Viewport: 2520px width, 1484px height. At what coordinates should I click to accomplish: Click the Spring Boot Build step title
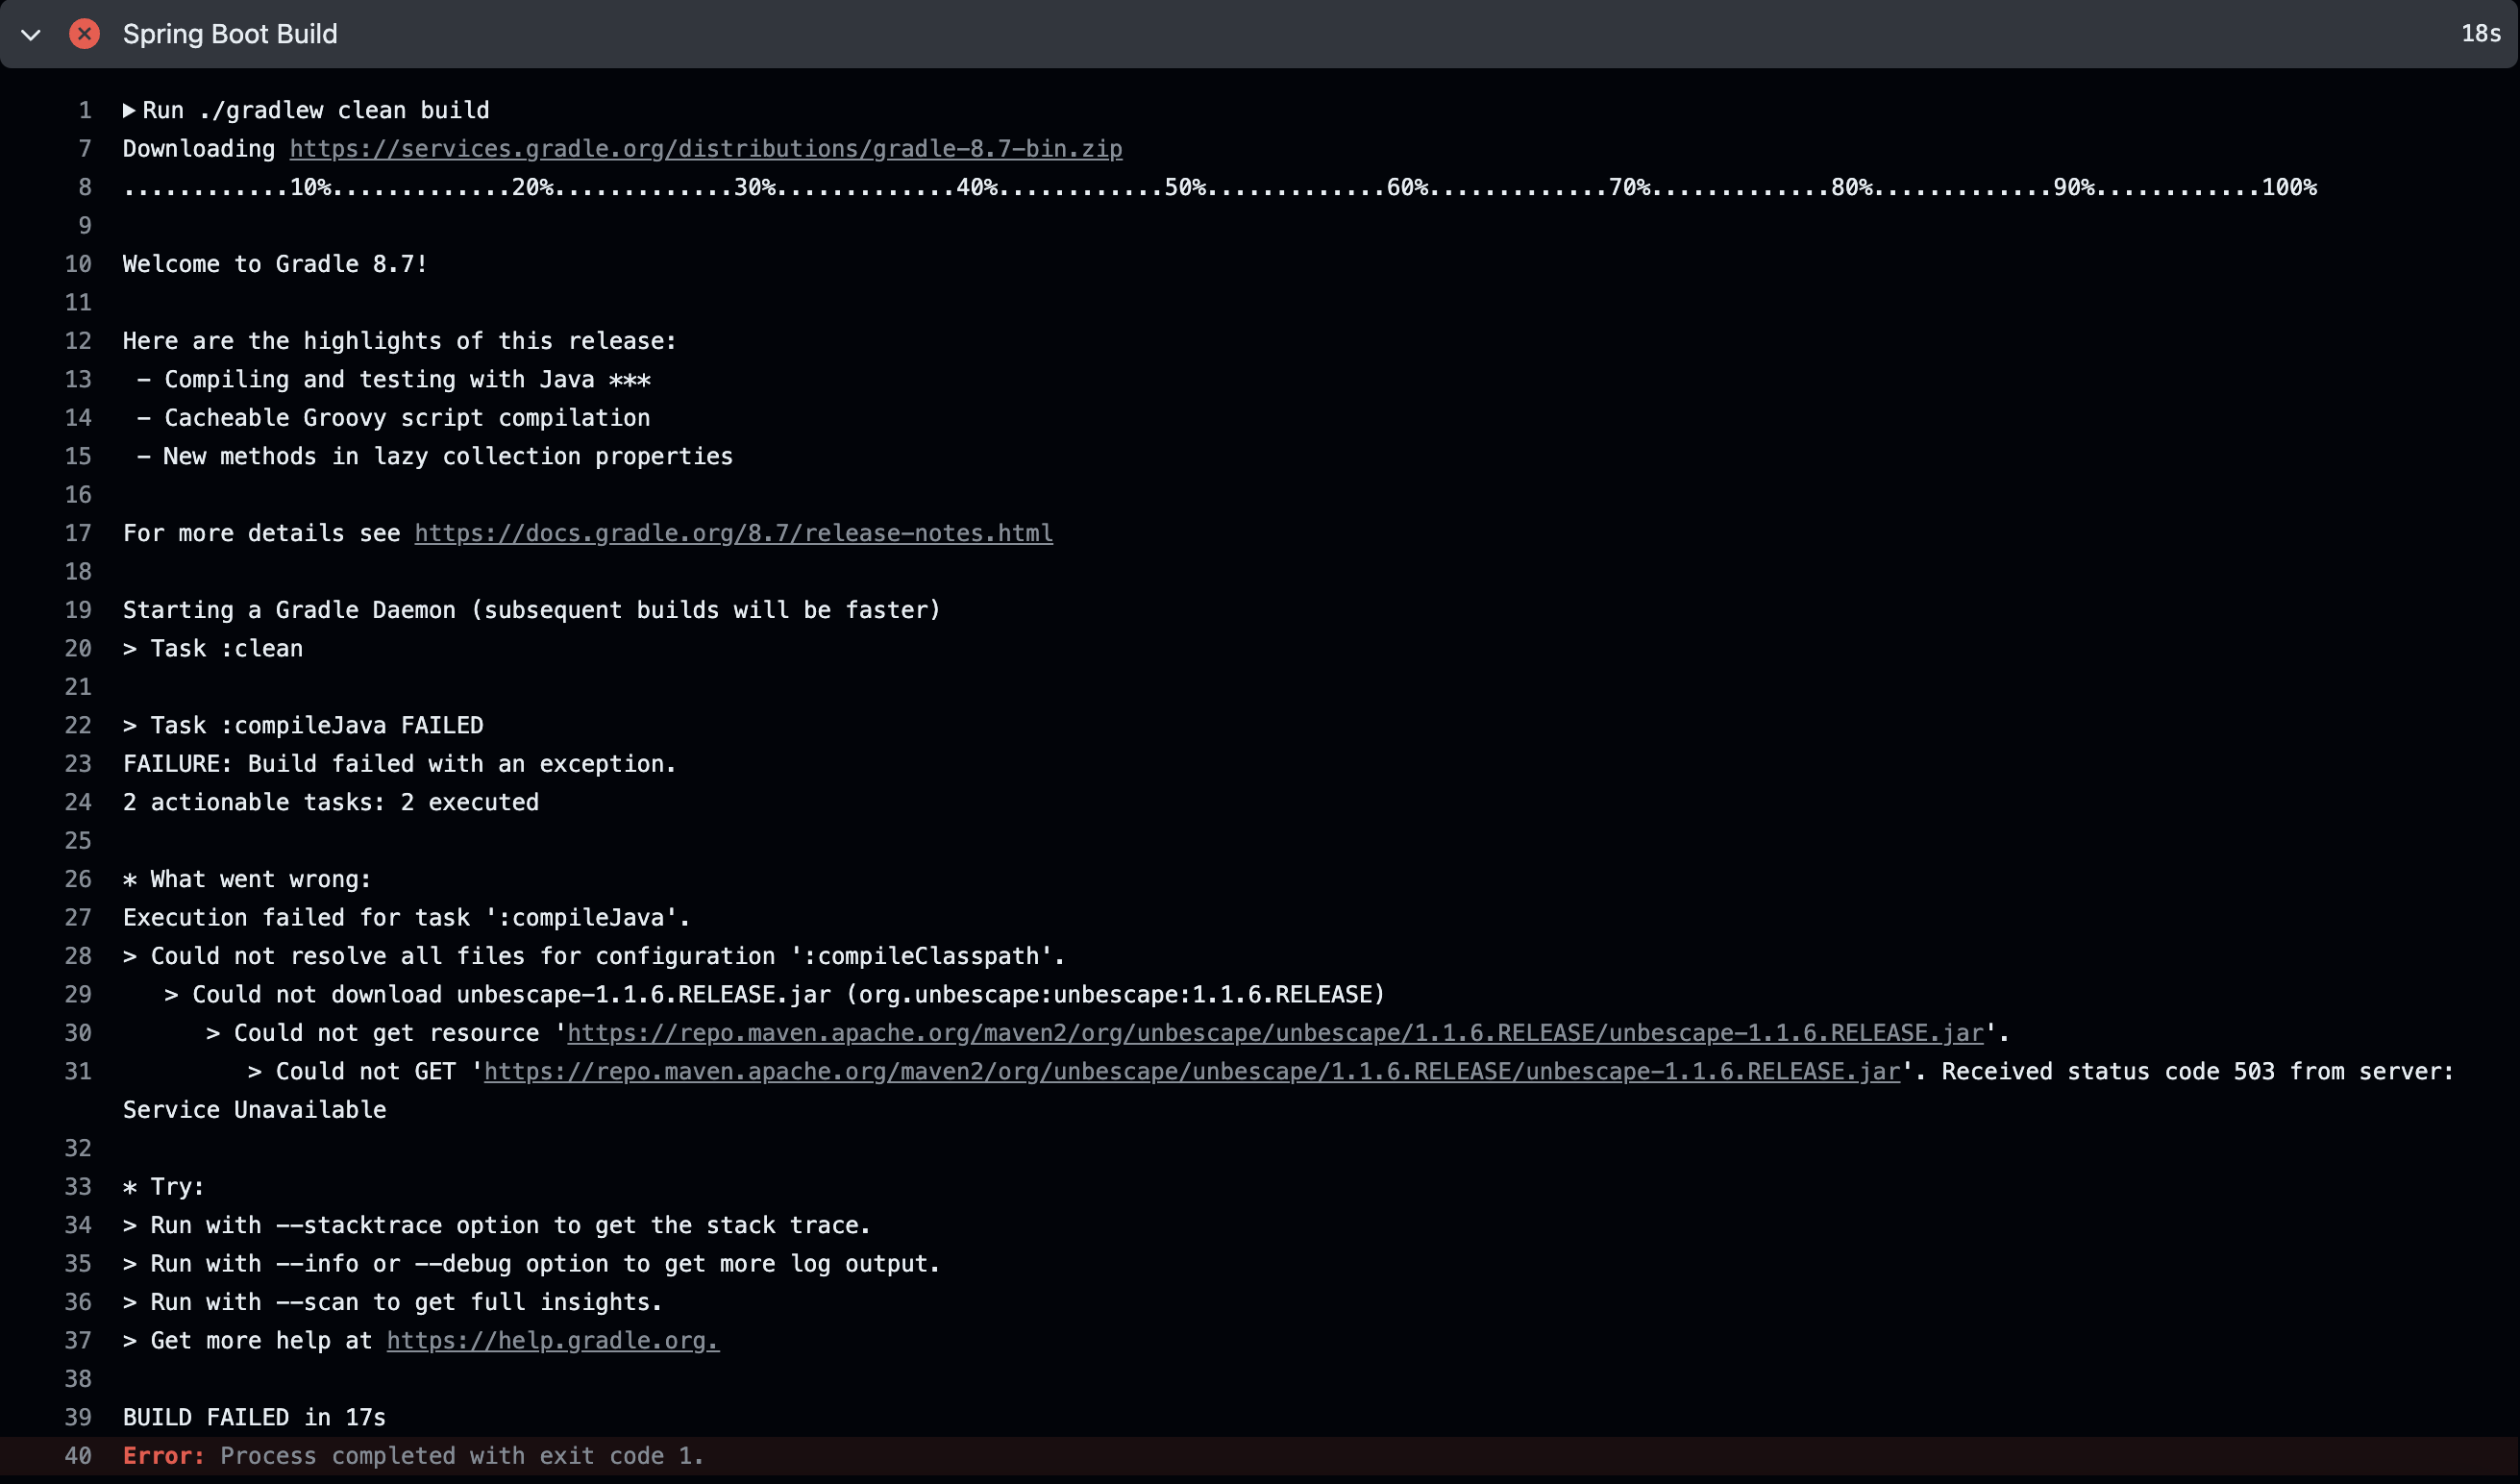point(230,34)
